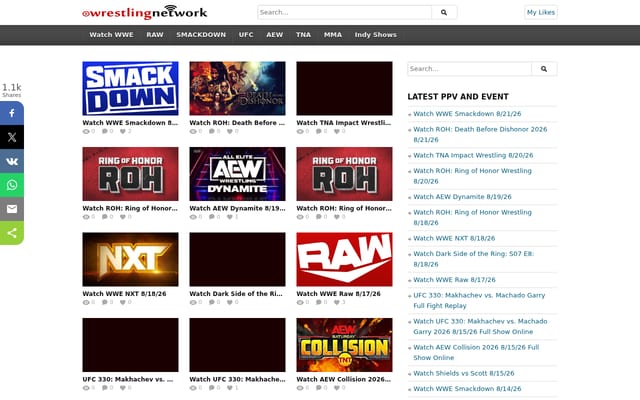640x400 pixels.
Task: Focus the sidebar search field
Action: coord(469,69)
